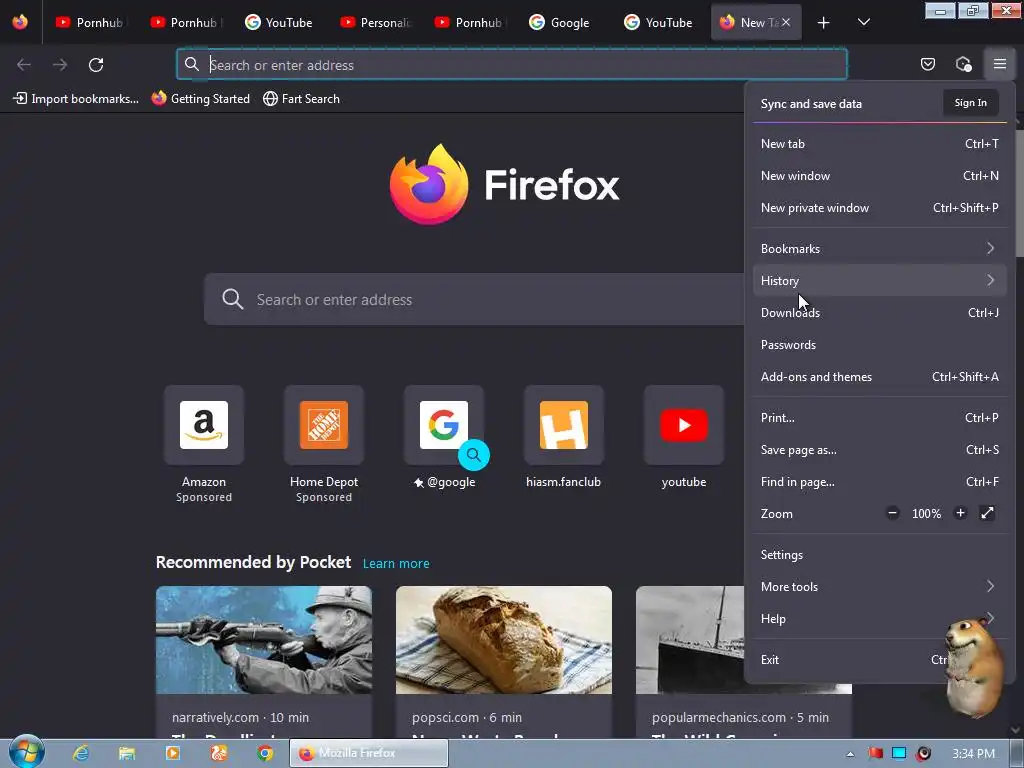
Task: Launch Google Chrome from taskbar
Action: point(264,753)
